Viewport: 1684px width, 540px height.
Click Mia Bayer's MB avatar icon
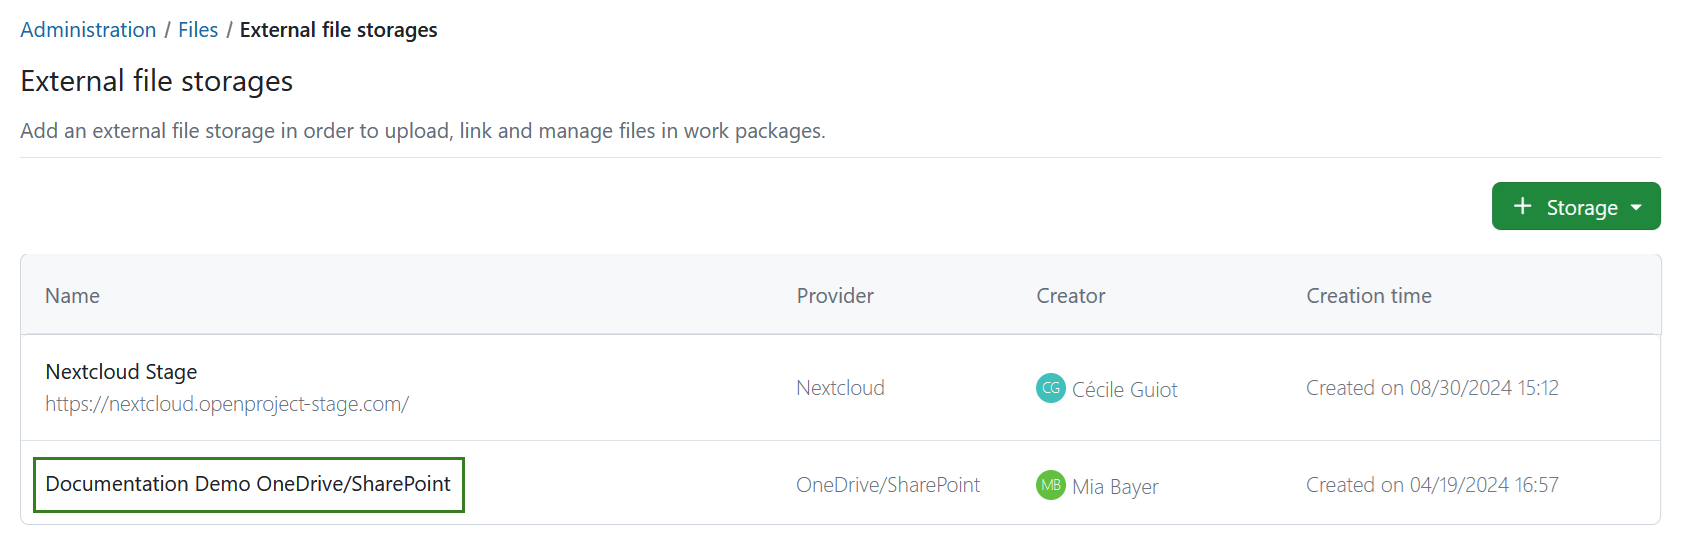1050,485
